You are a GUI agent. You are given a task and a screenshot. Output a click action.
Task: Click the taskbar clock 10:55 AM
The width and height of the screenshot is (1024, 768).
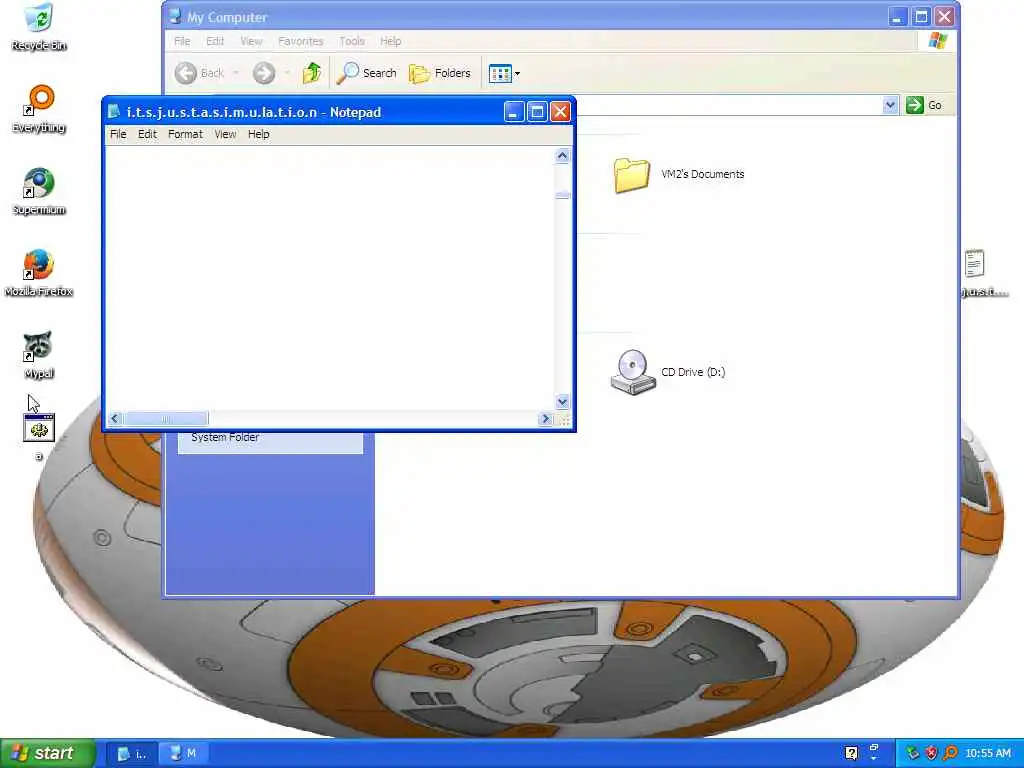click(x=988, y=754)
